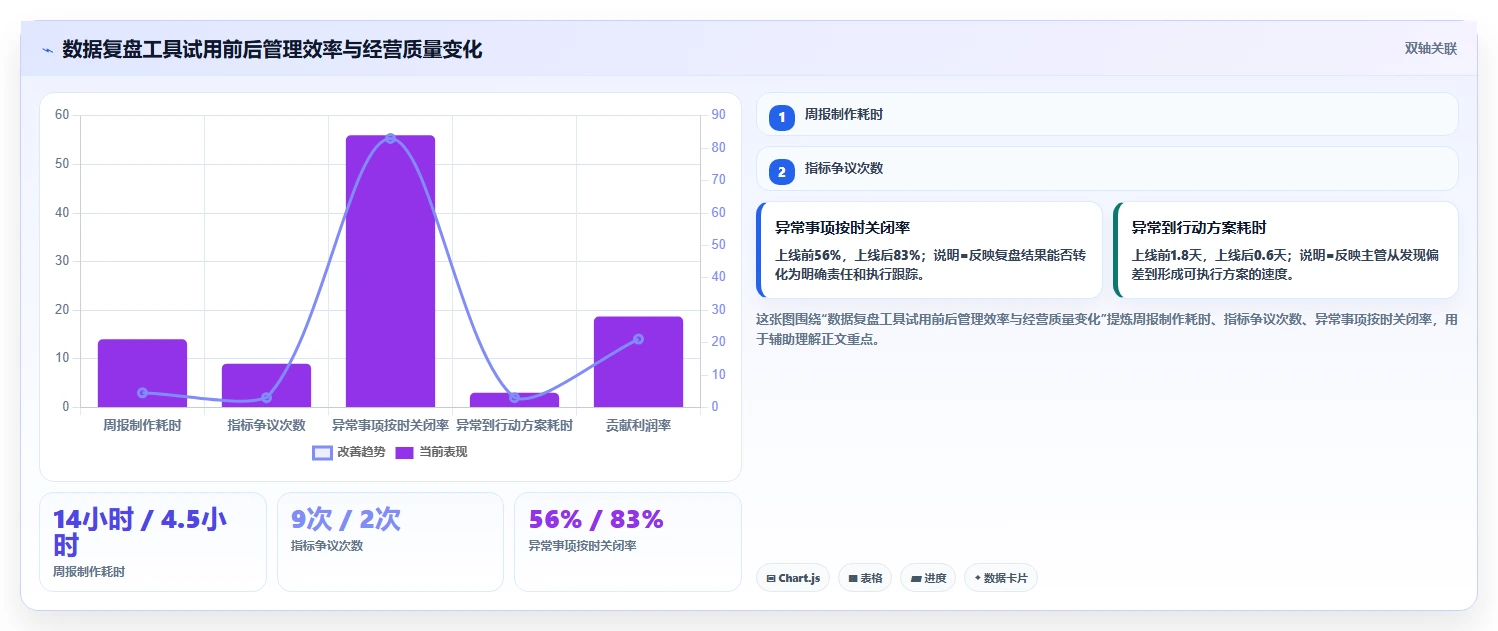
Task: Click the 异常到行动方案耗时 x-axis label
Action: pos(514,425)
